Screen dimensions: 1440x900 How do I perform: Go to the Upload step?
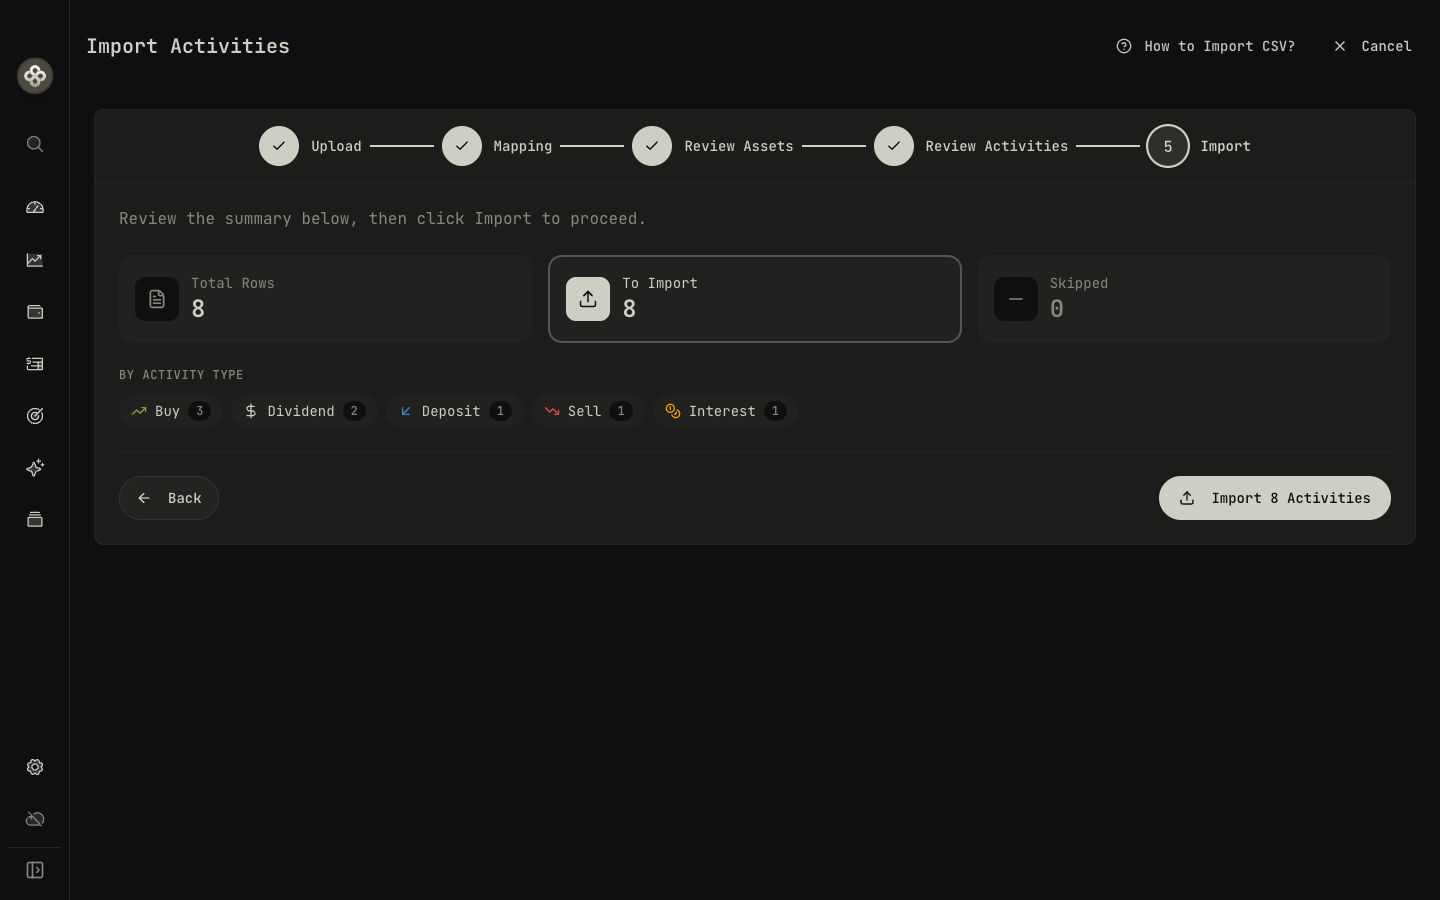[x=310, y=146]
